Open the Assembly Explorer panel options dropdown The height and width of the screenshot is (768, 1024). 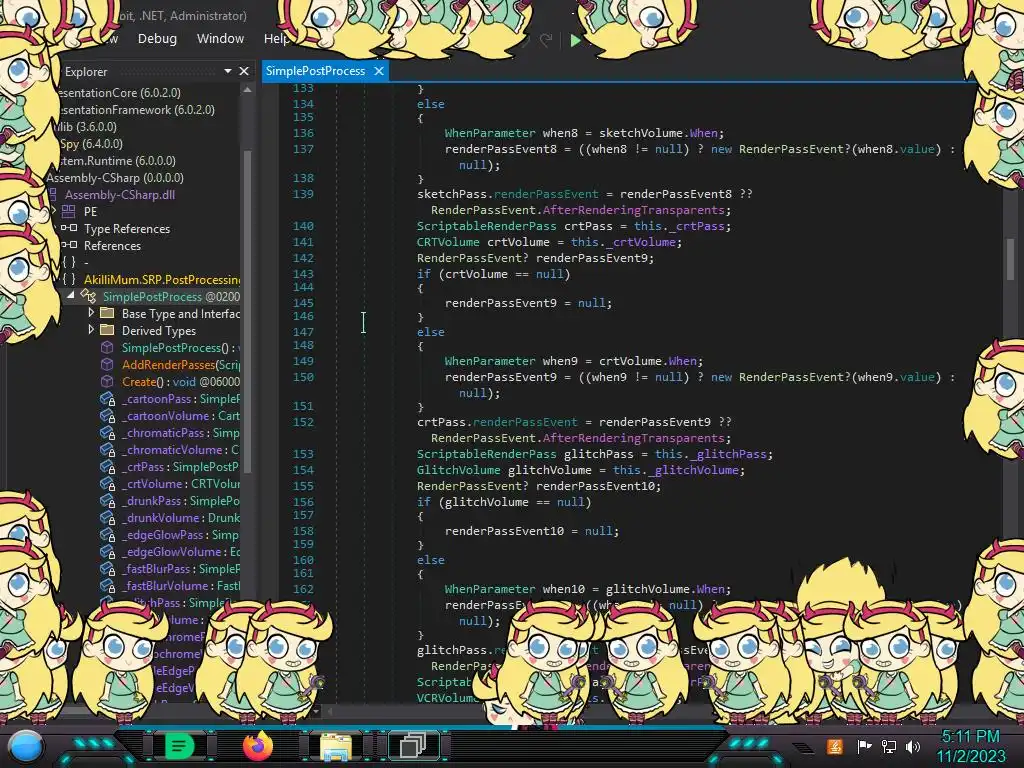(228, 71)
